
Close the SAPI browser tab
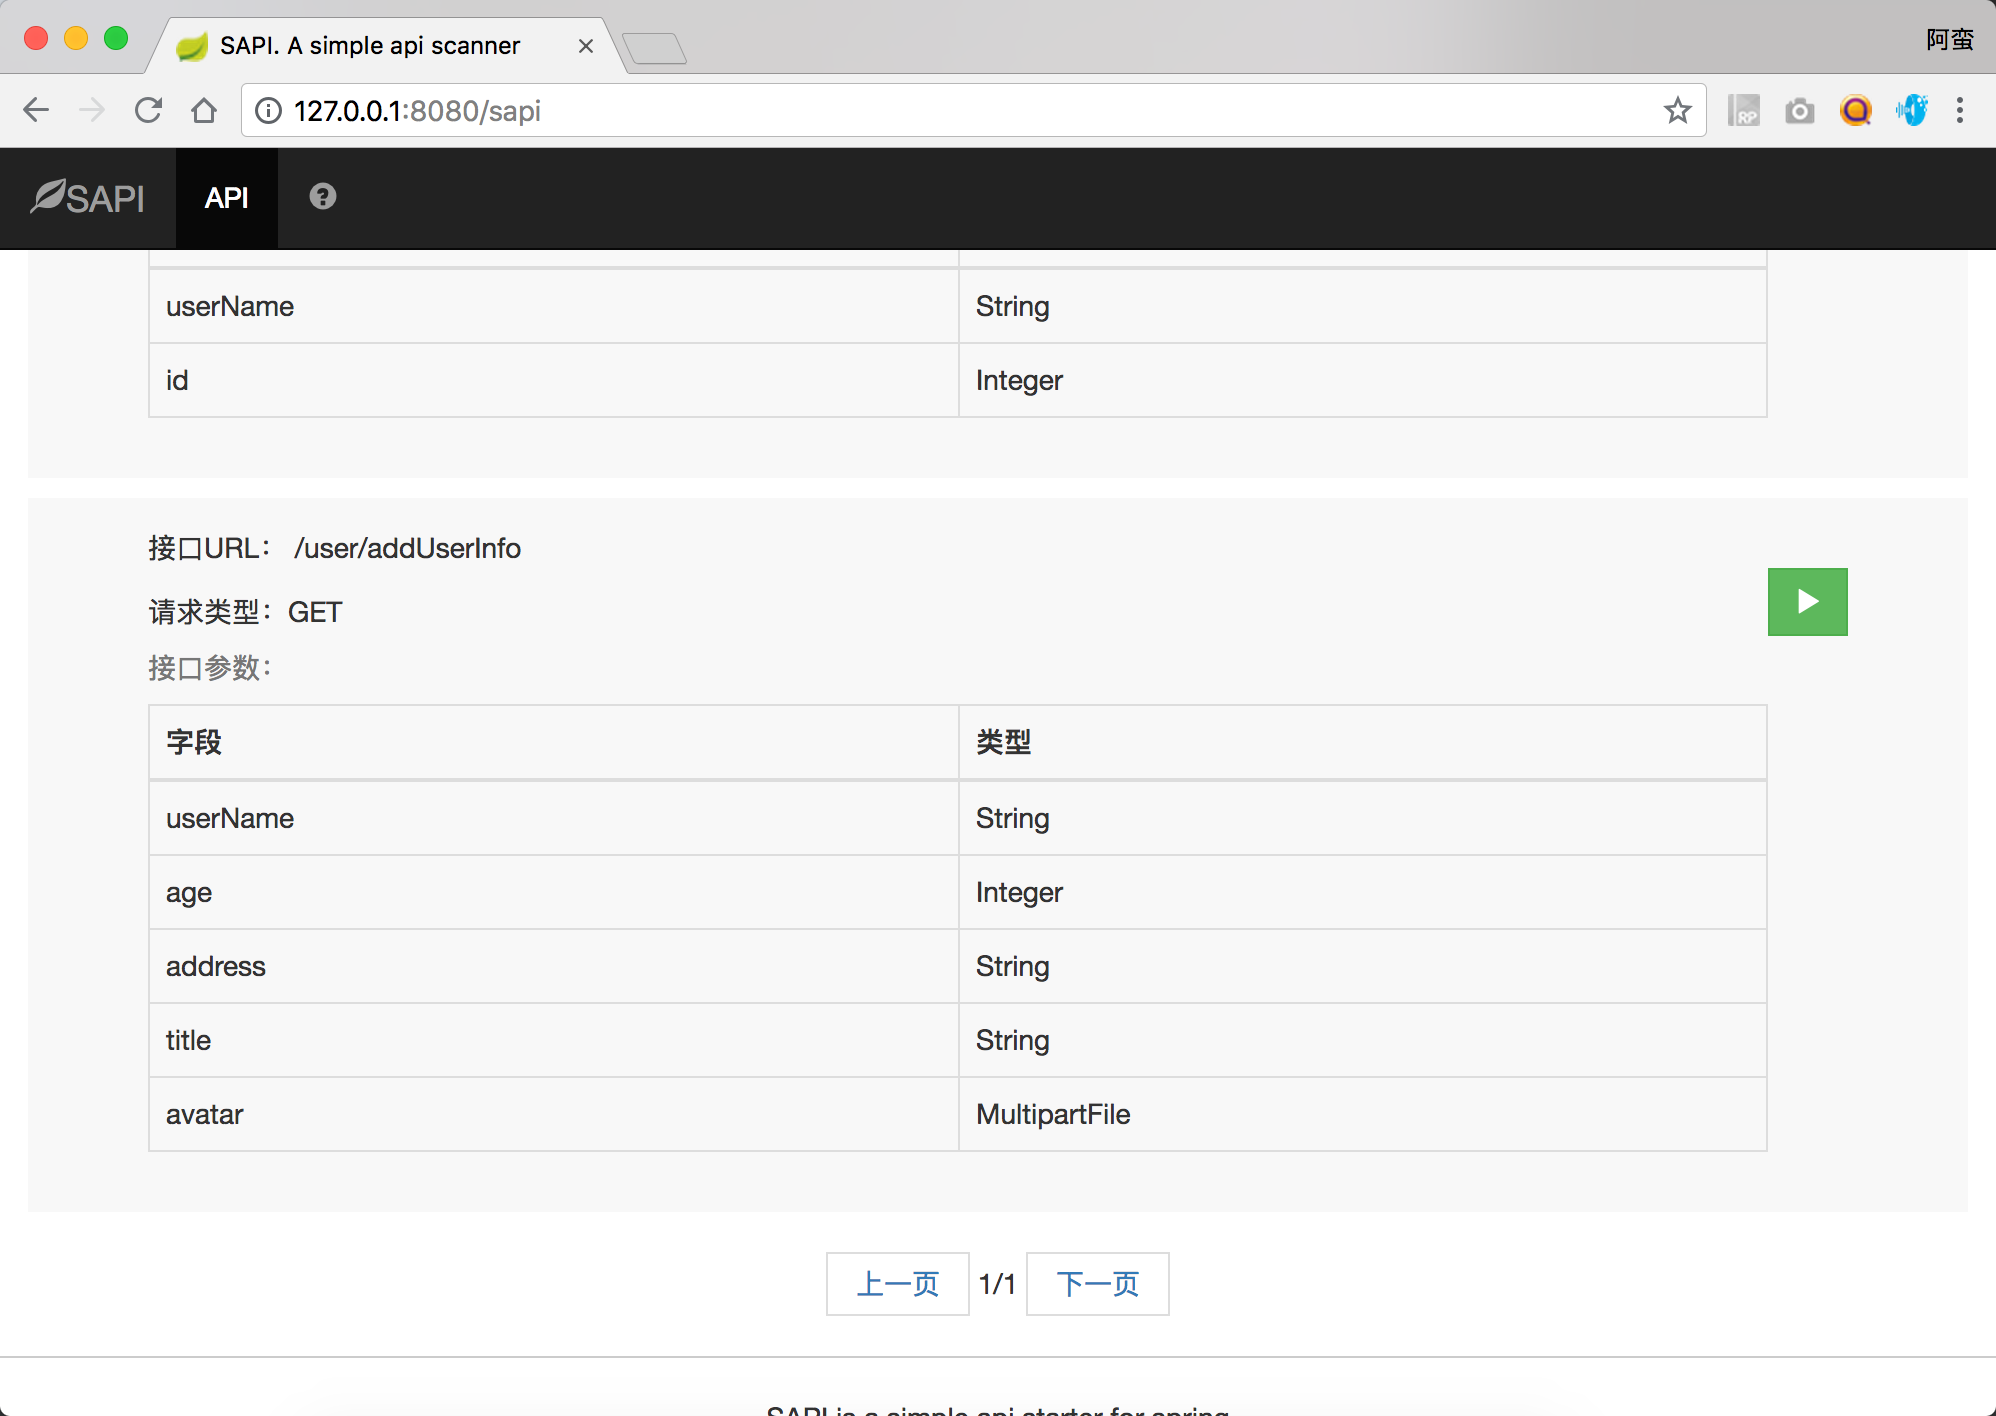pyautogui.click(x=586, y=46)
